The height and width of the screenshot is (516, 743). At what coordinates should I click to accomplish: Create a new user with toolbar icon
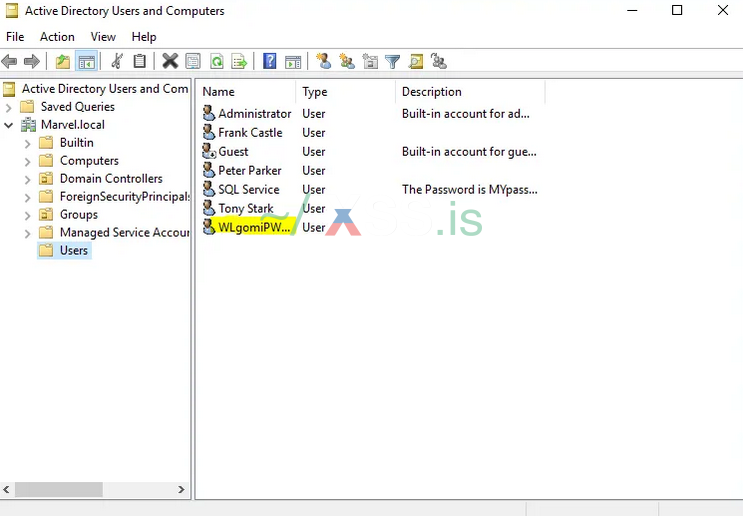(324, 61)
